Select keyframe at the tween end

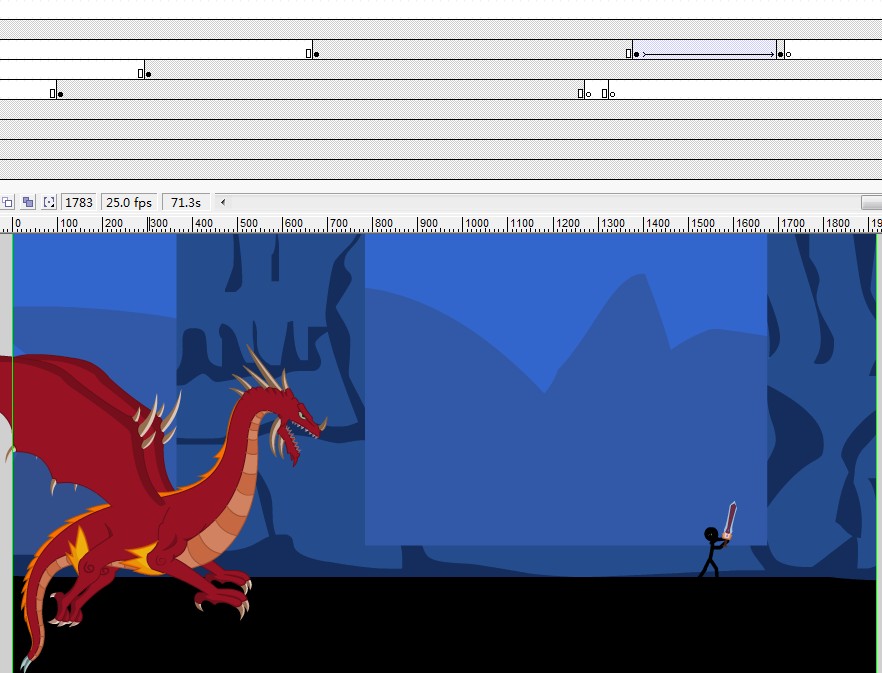click(780, 54)
